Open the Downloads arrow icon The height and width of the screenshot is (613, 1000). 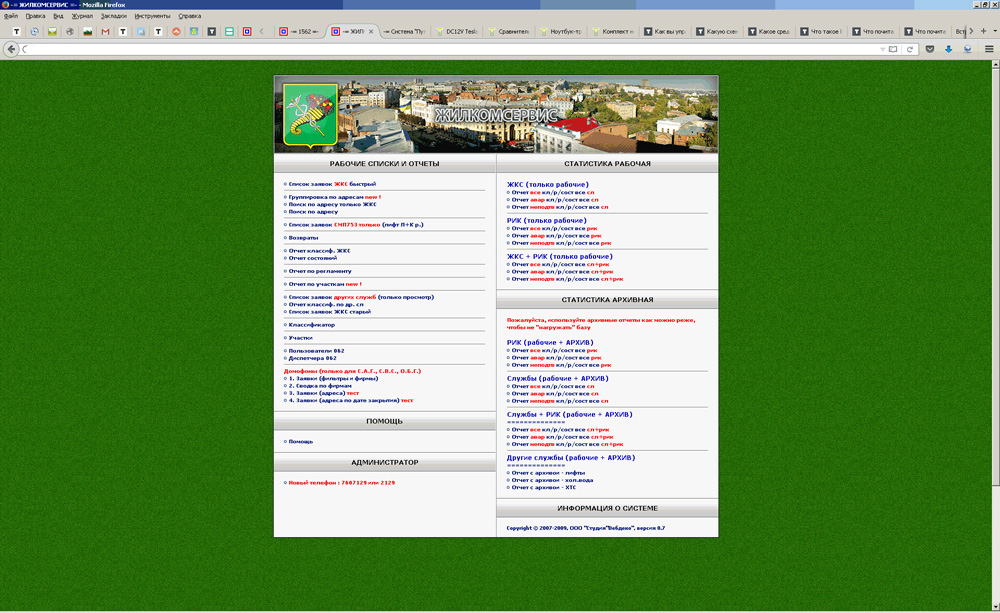[x=948, y=49]
